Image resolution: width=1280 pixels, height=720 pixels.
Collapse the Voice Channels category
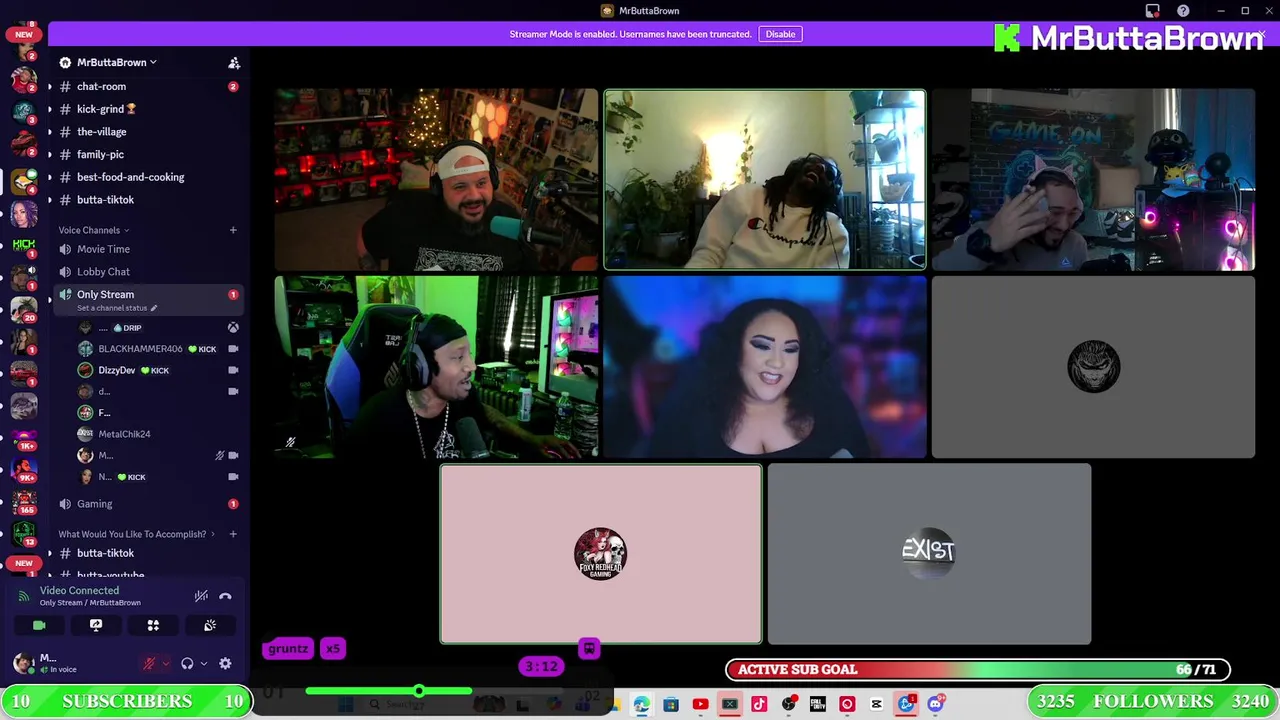[x=93, y=230]
